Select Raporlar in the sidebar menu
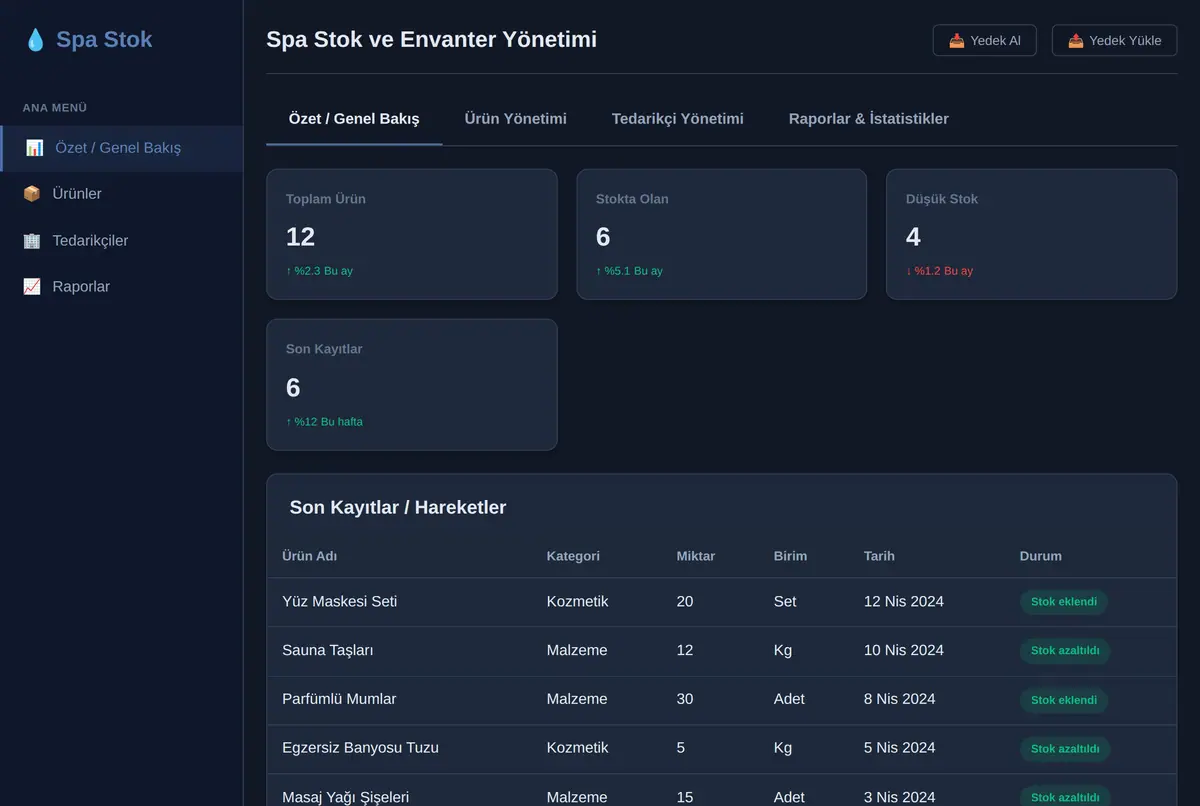Screen dimensions: 1200x806 tap(121, 287)
